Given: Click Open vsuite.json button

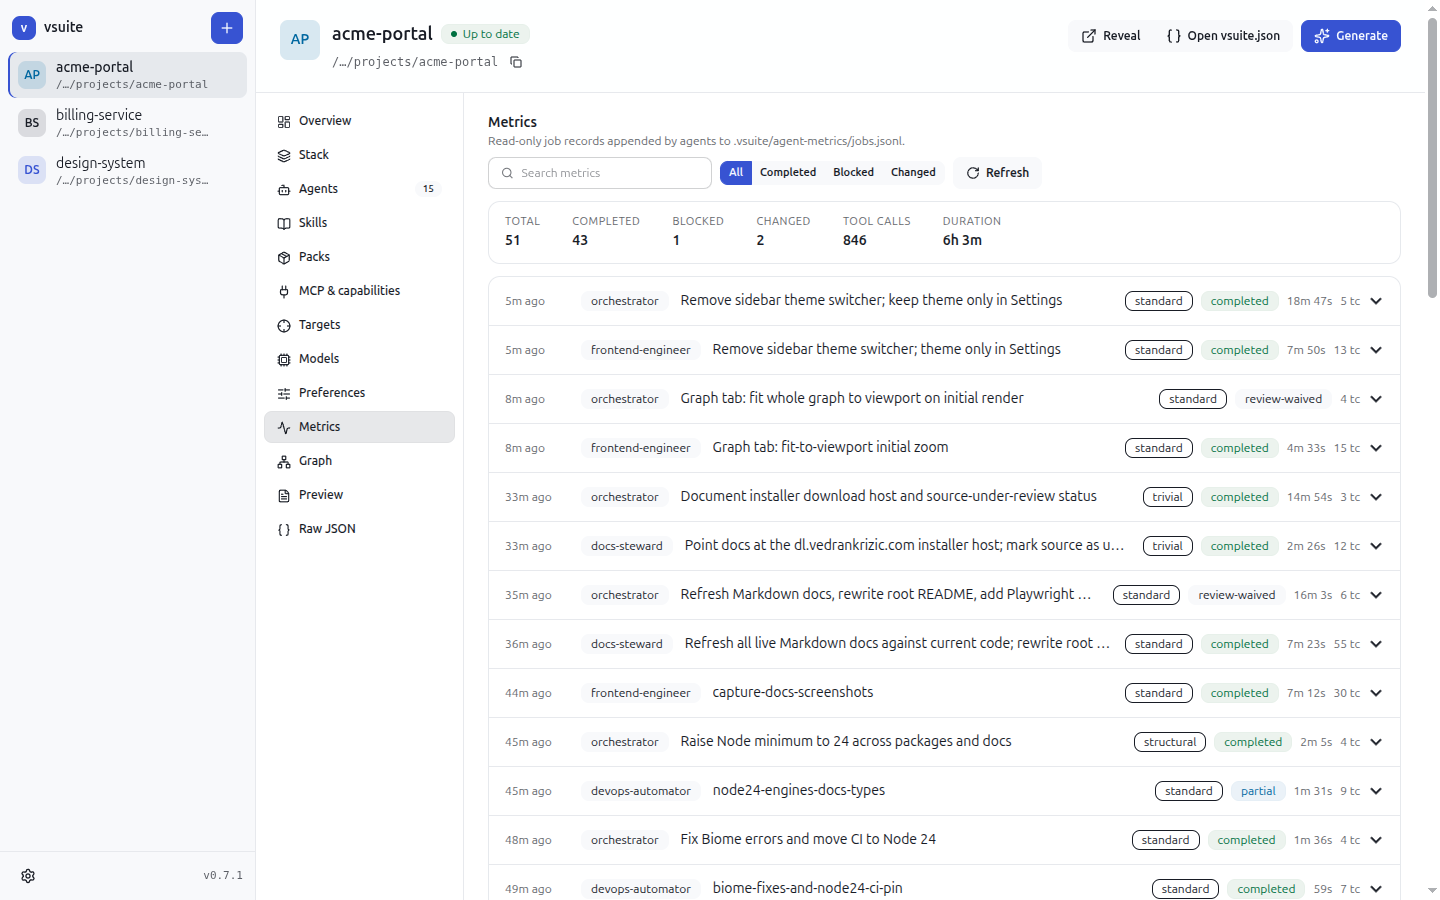Looking at the screenshot, I should [x=1223, y=36].
